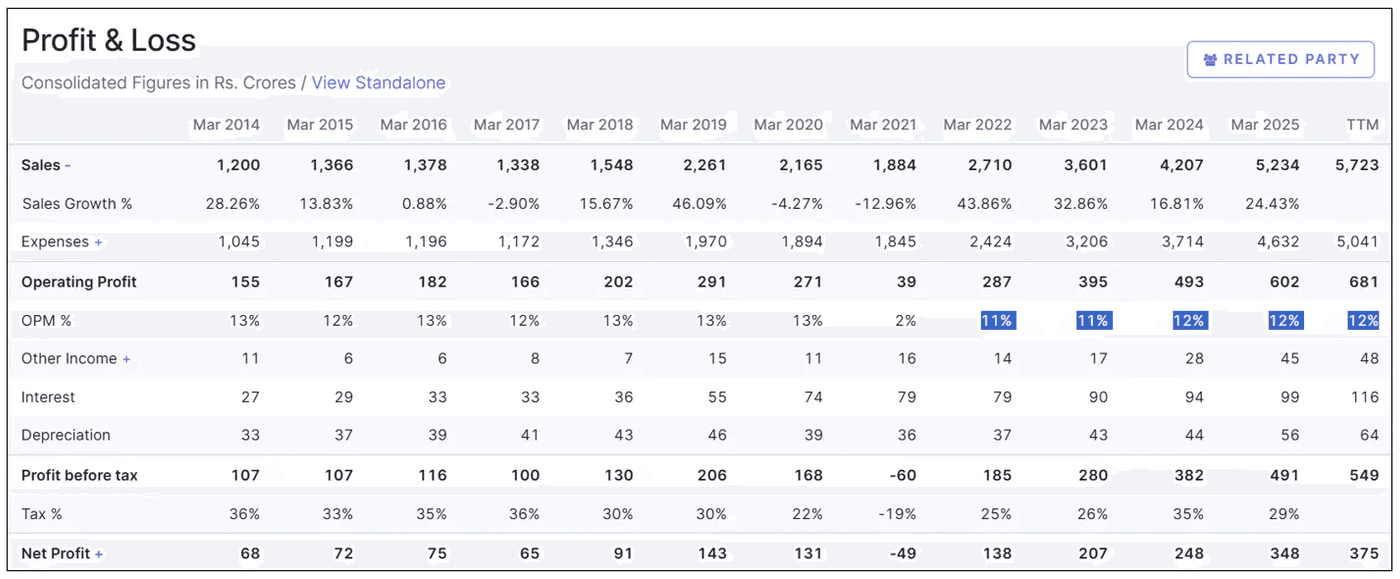Viewport: 1400px width, 579px height.
Task: Click the people icon on Related Party button
Action: point(1210,59)
